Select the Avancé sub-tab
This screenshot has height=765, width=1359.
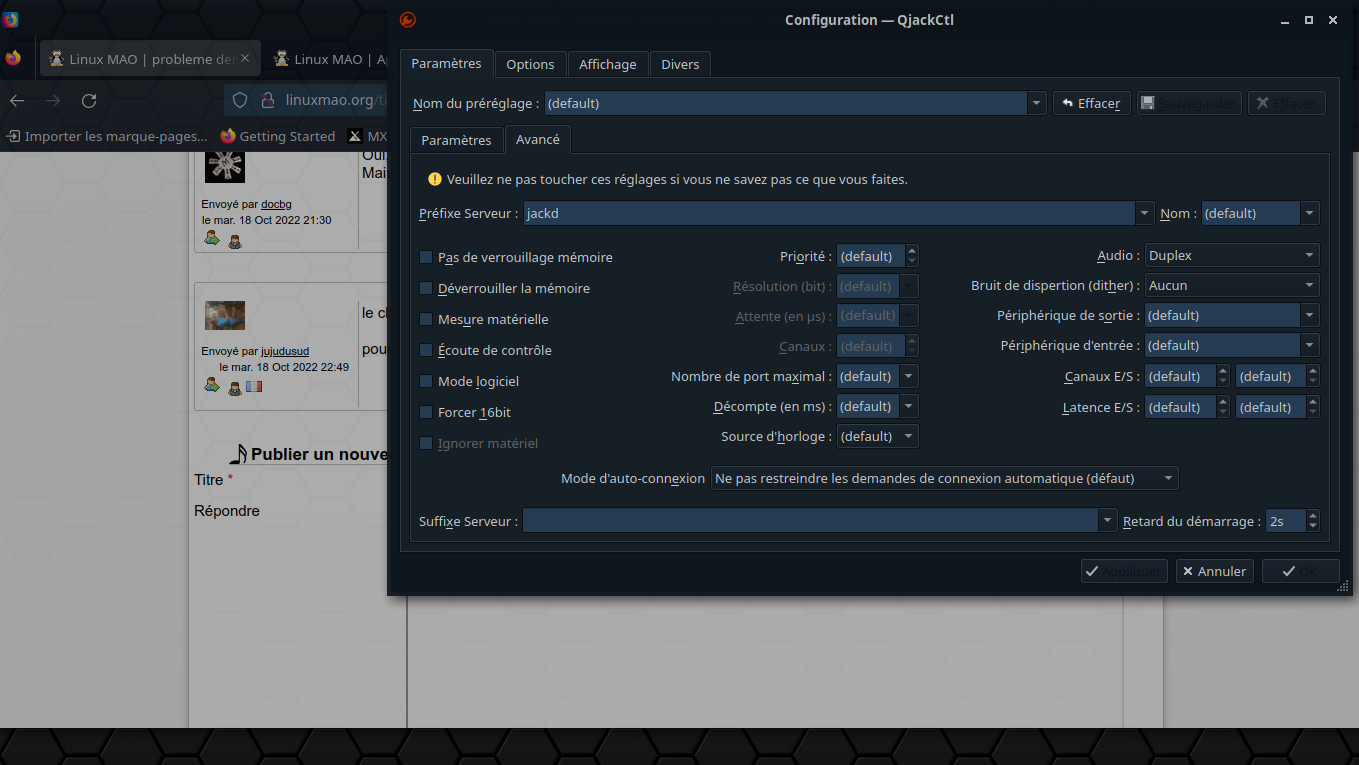tap(537, 139)
